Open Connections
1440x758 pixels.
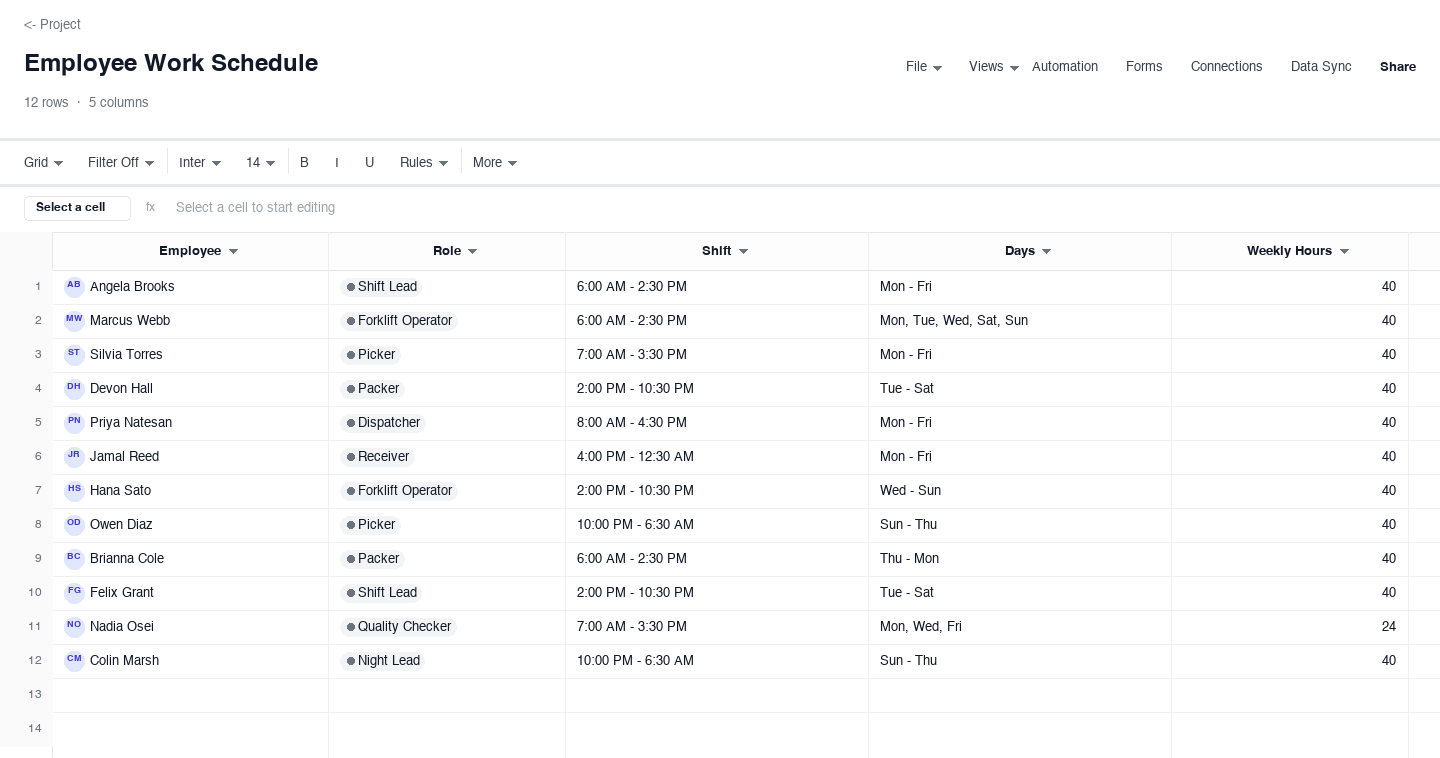1226,67
